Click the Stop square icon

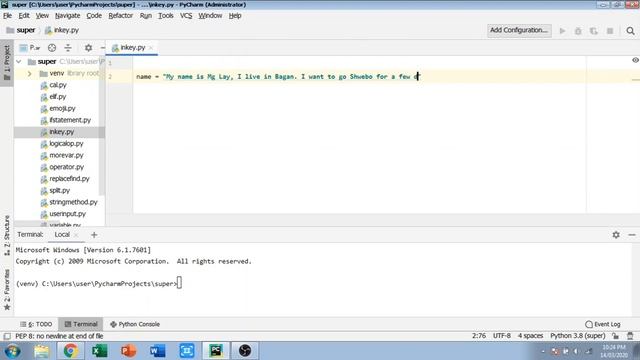[610, 31]
